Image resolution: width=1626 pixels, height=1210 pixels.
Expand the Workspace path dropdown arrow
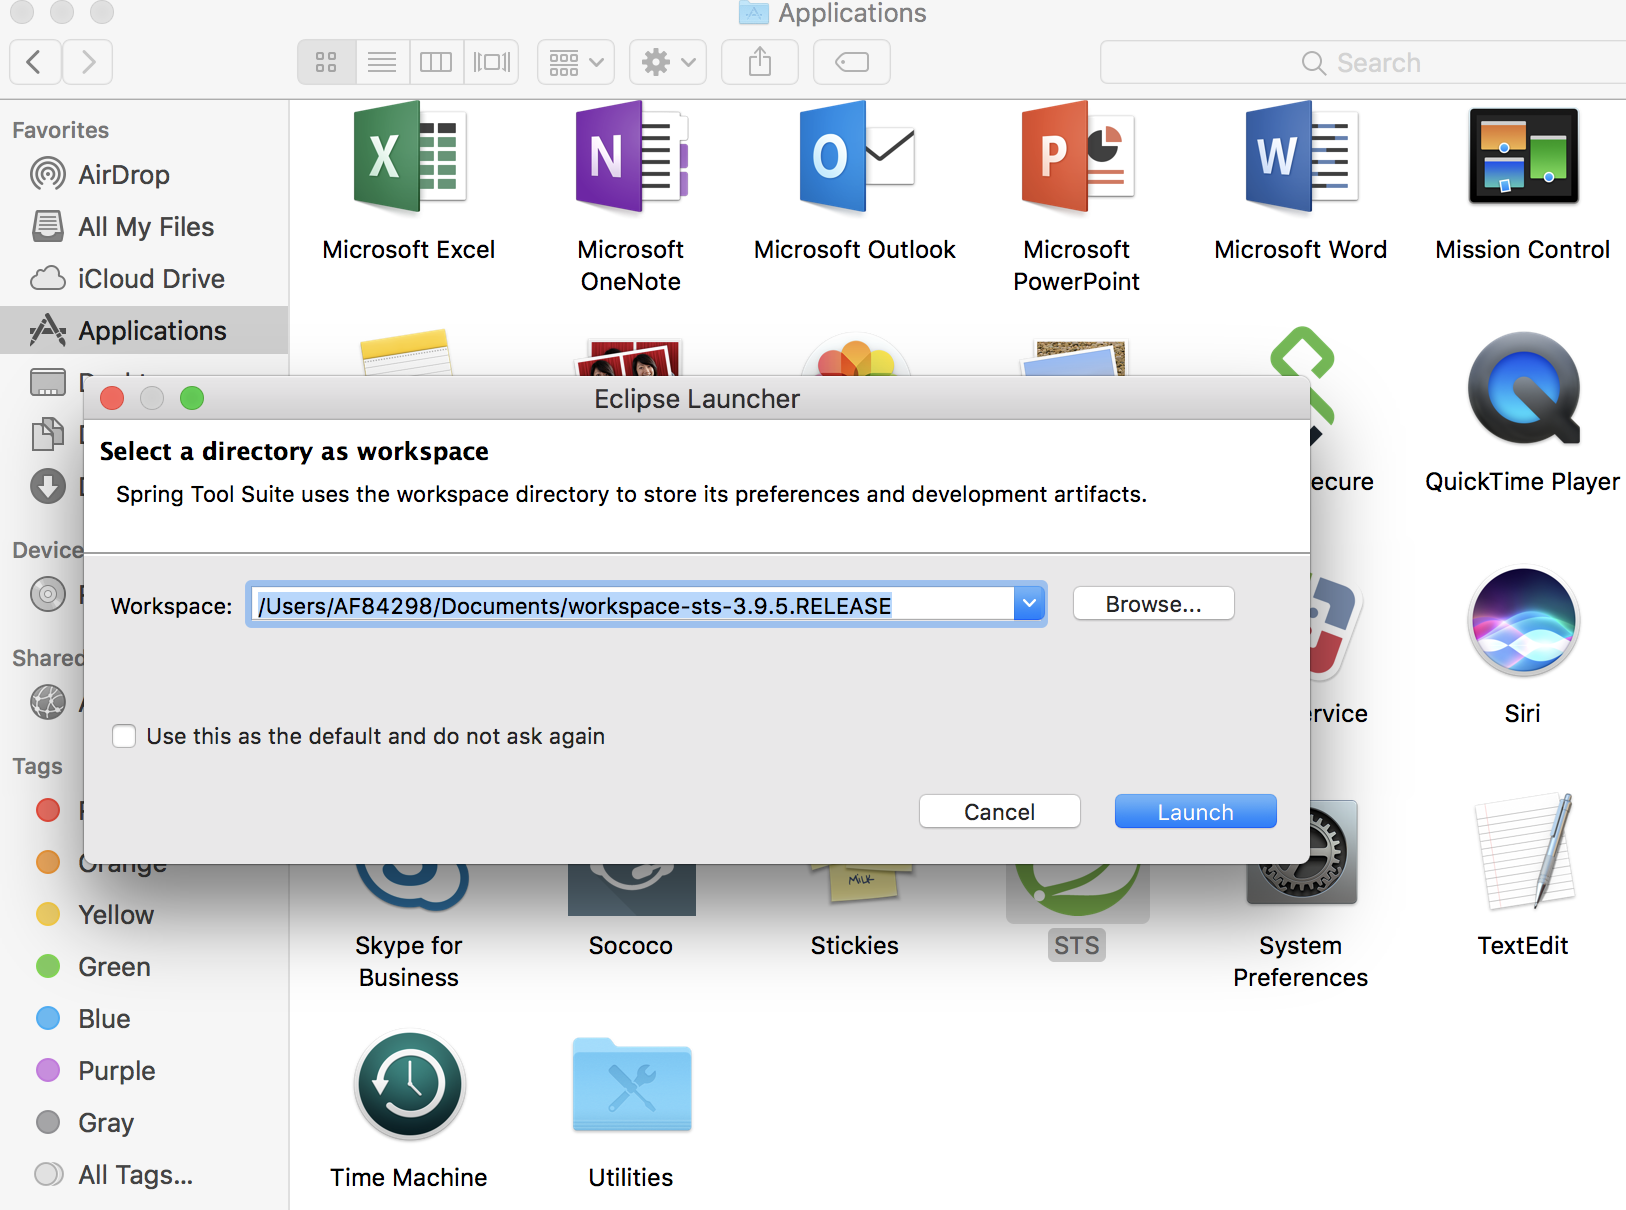(1029, 604)
